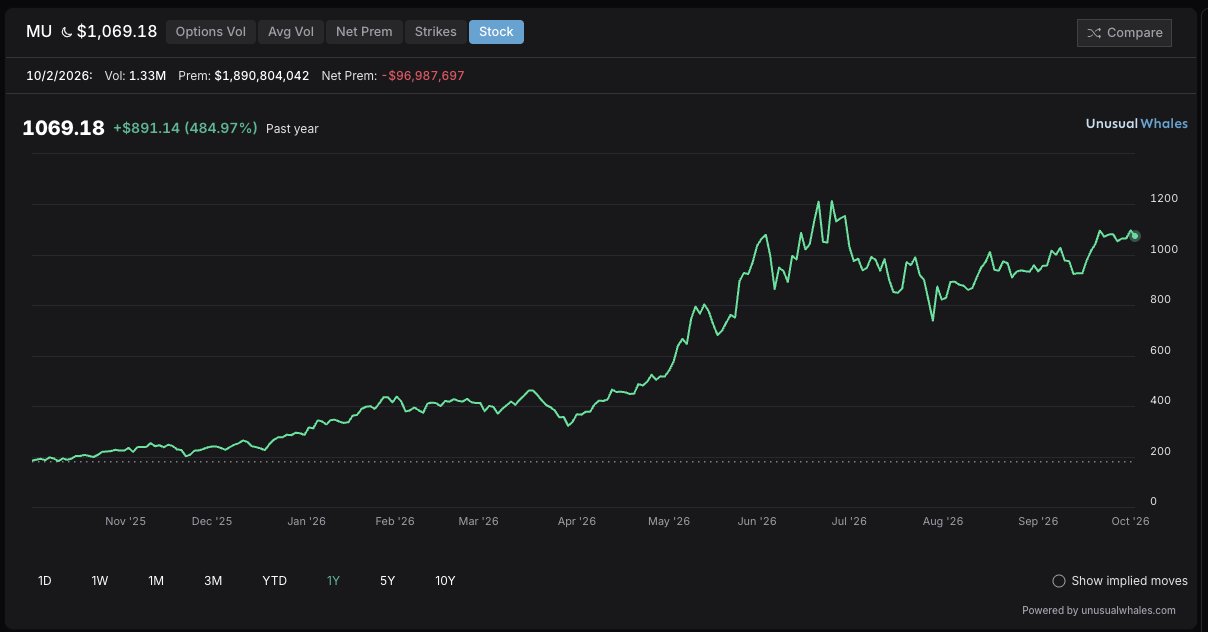Screen dimensions: 1208x632
Task: Set chart range to 1W
Action: click(100, 581)
